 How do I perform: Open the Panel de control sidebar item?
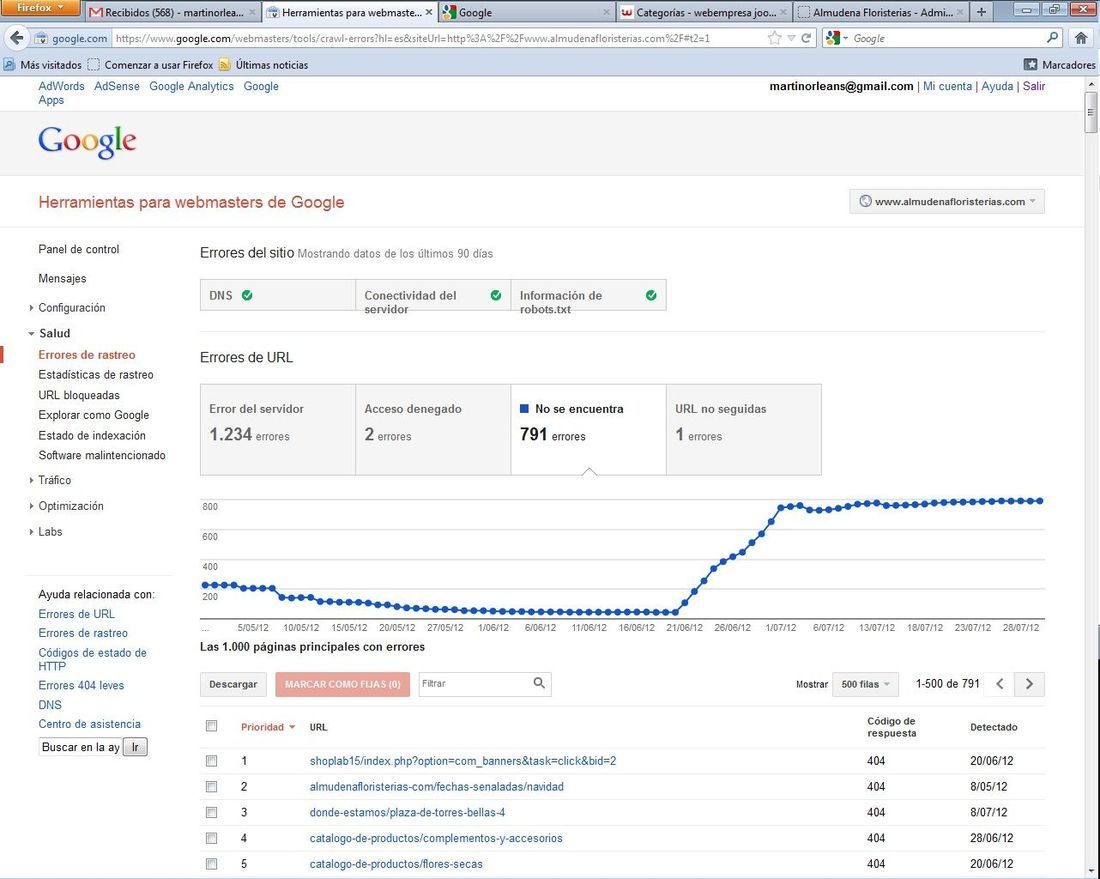[79, 249]
